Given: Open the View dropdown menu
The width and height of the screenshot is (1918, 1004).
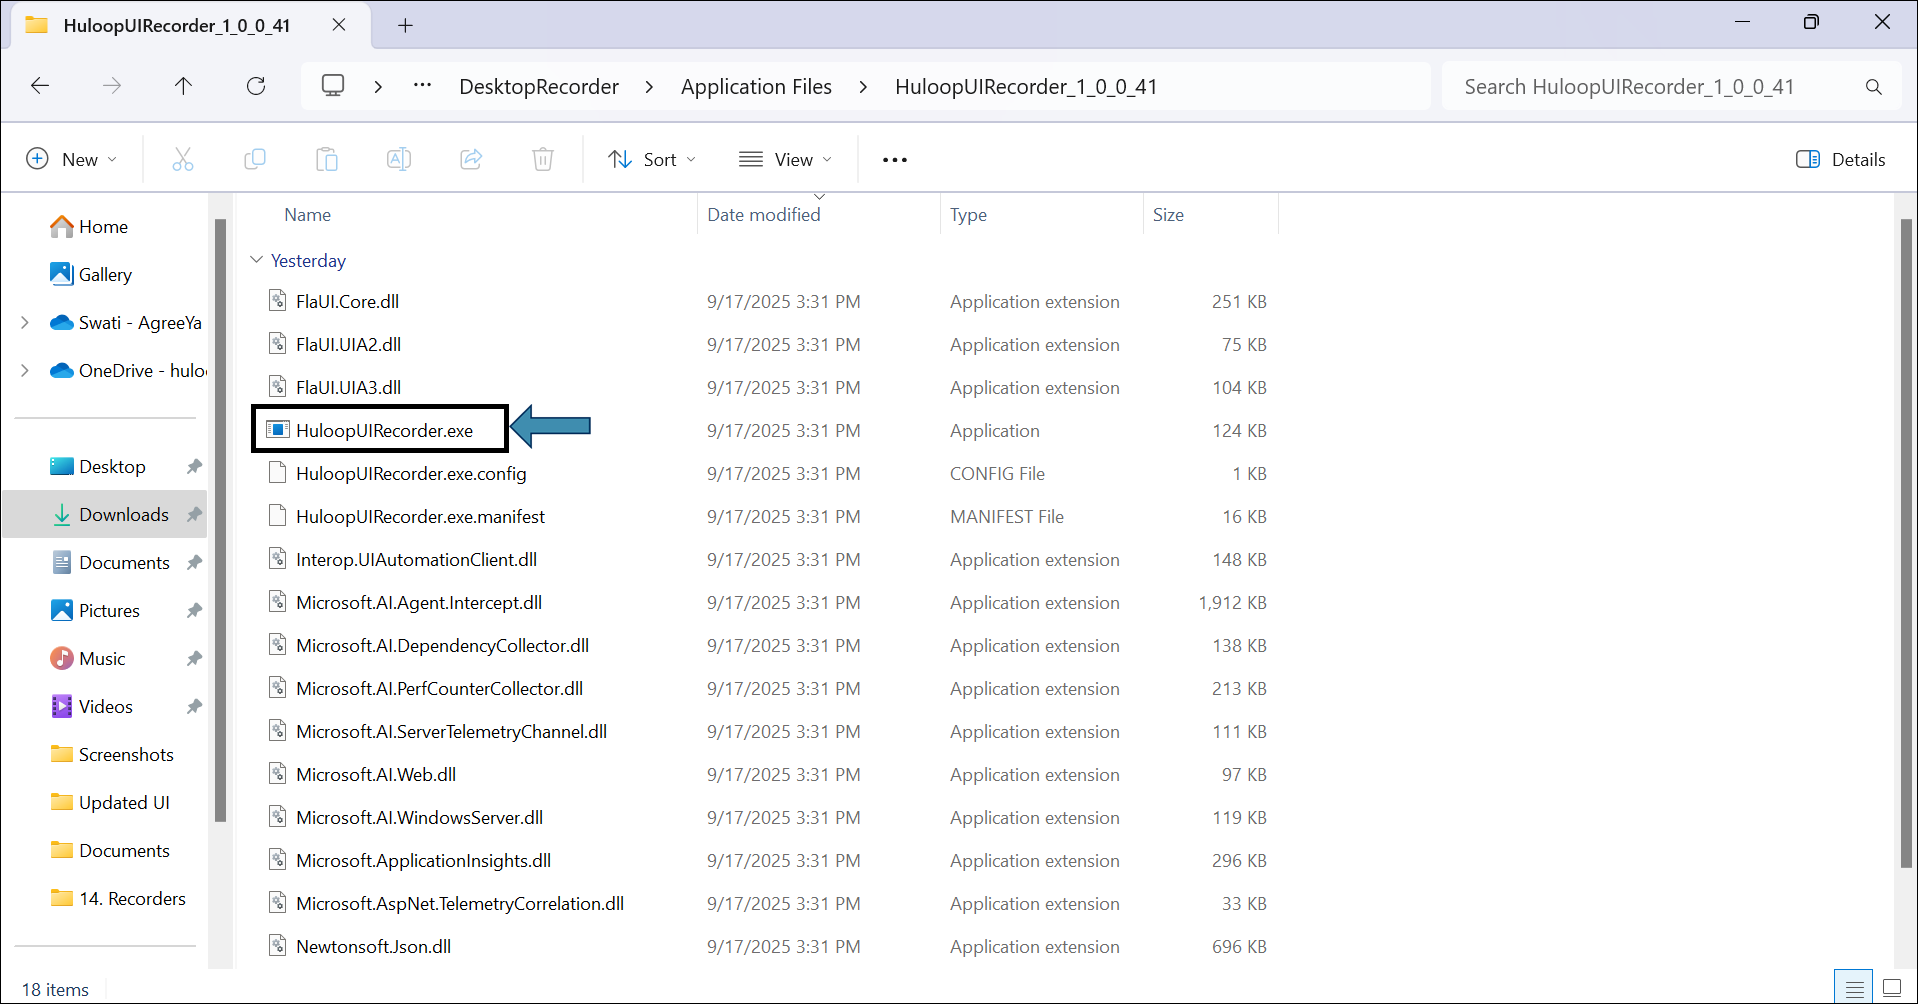Looking at the screenshot, I should tap(785, 159).
